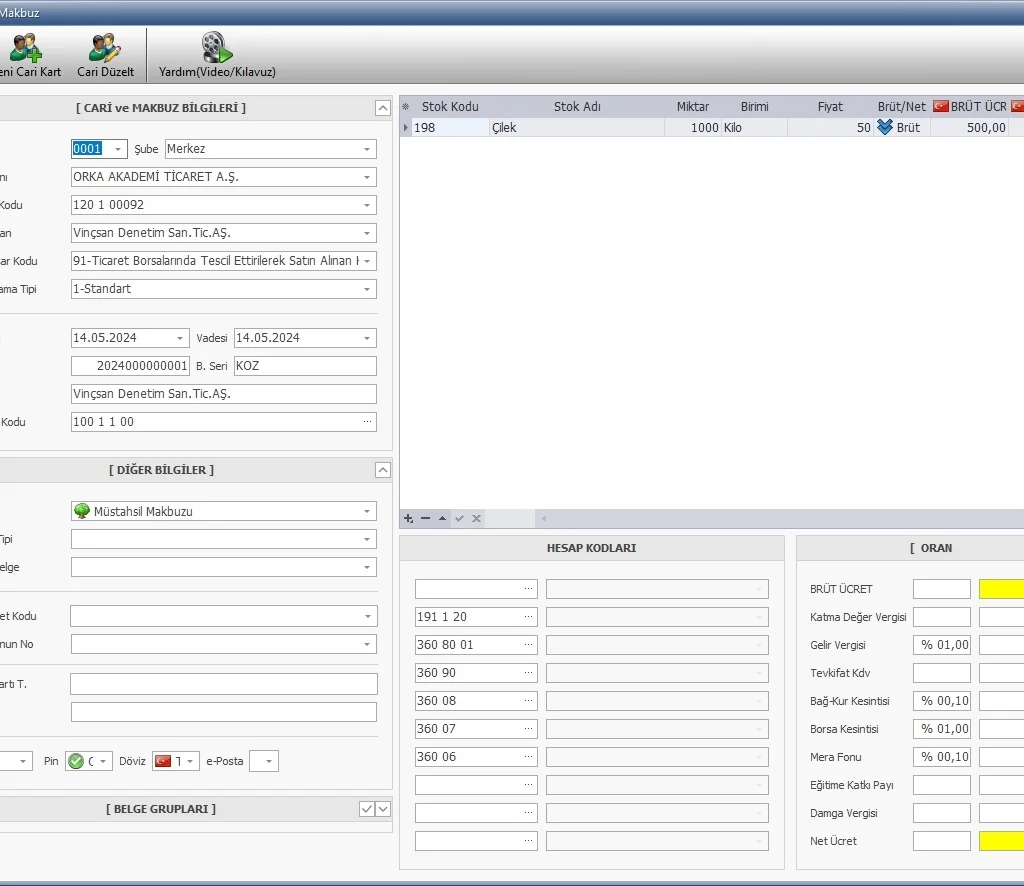Click the Brüt/Net icon in the Çilek row
This screenshot has width=1024, height=886.
click(x=884, y=128)
